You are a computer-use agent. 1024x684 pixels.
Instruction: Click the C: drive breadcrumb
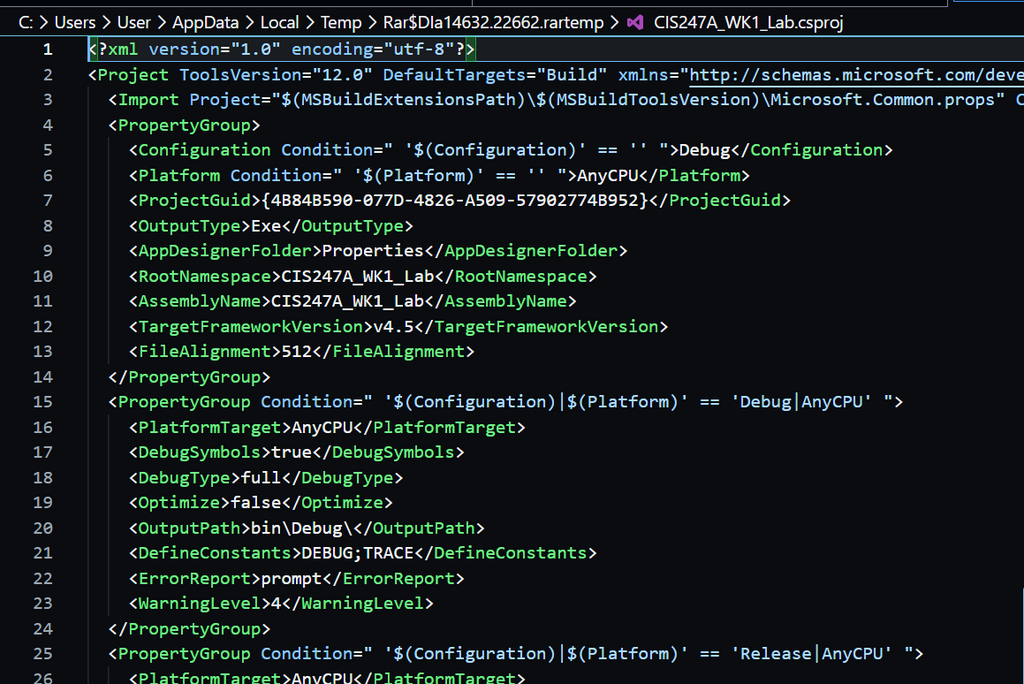pos(31,22)
